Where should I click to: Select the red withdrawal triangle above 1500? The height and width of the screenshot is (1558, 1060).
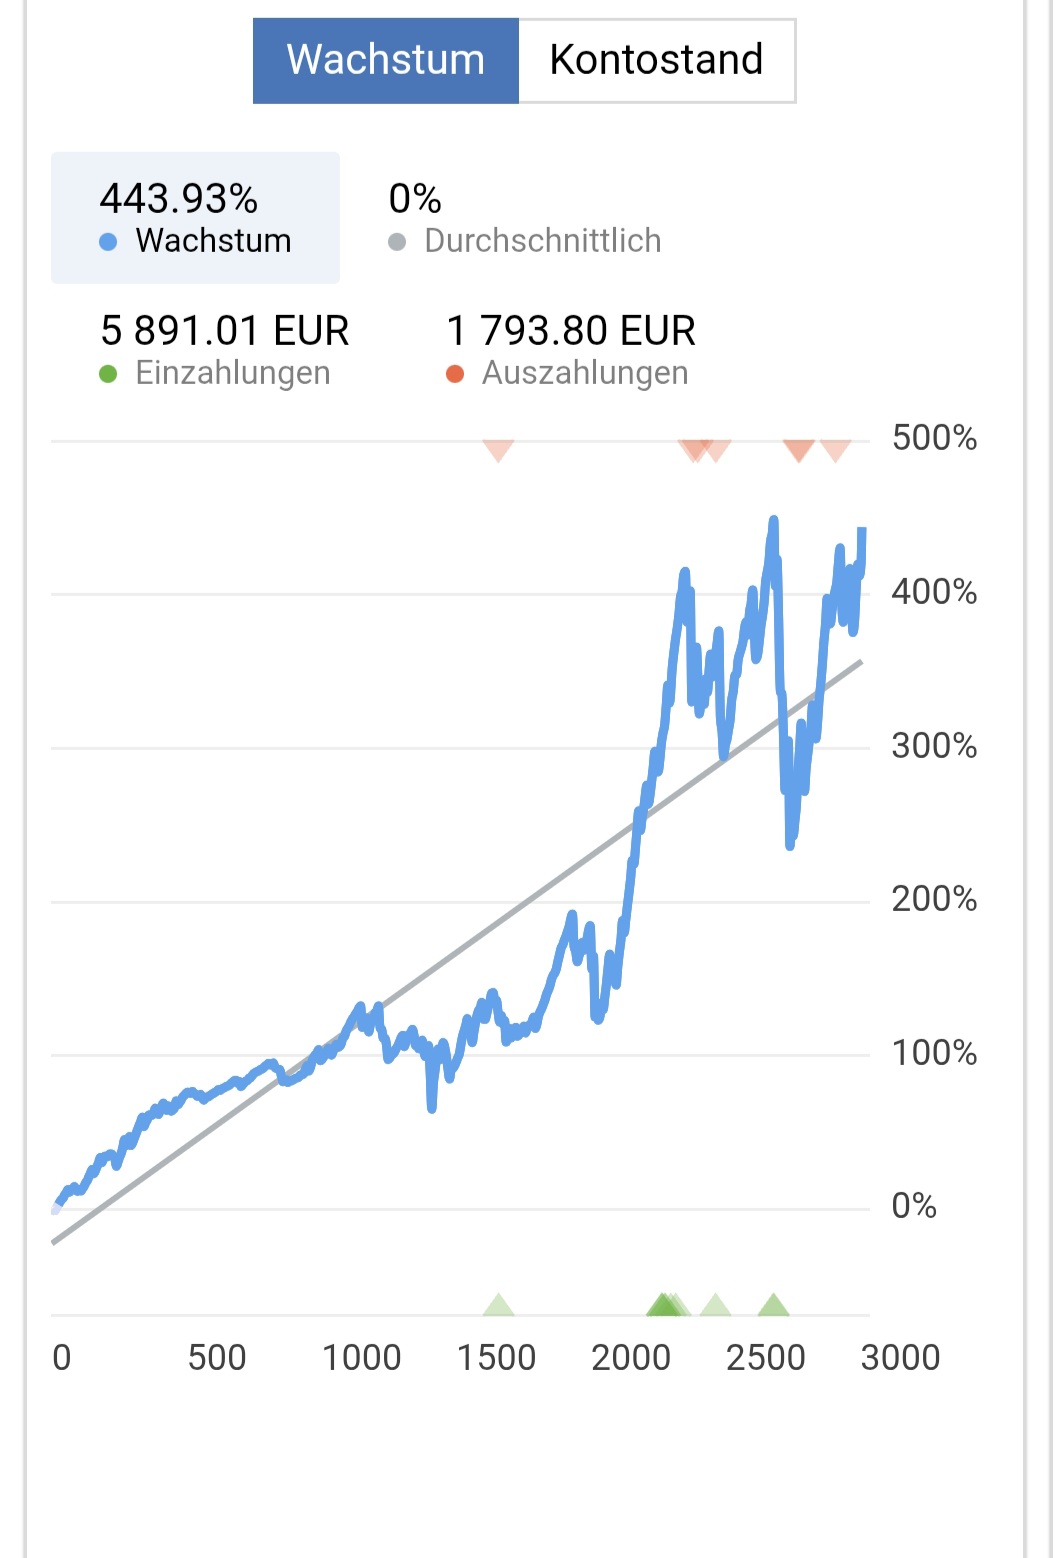pos(498,449)
